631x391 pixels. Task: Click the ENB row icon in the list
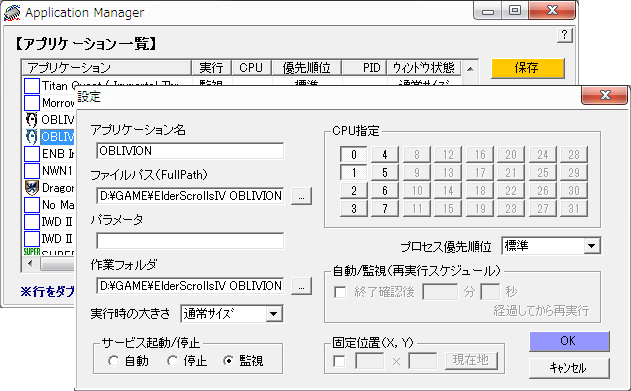pos(32,154)
